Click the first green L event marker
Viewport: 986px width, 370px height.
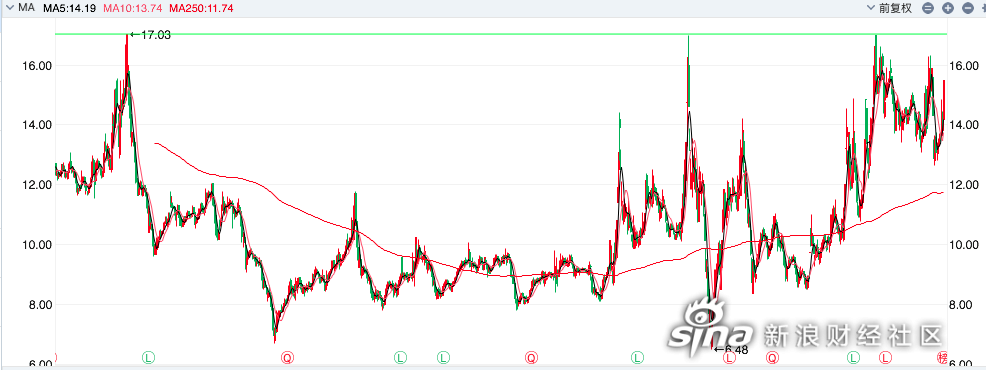click(x=148, y=358)
